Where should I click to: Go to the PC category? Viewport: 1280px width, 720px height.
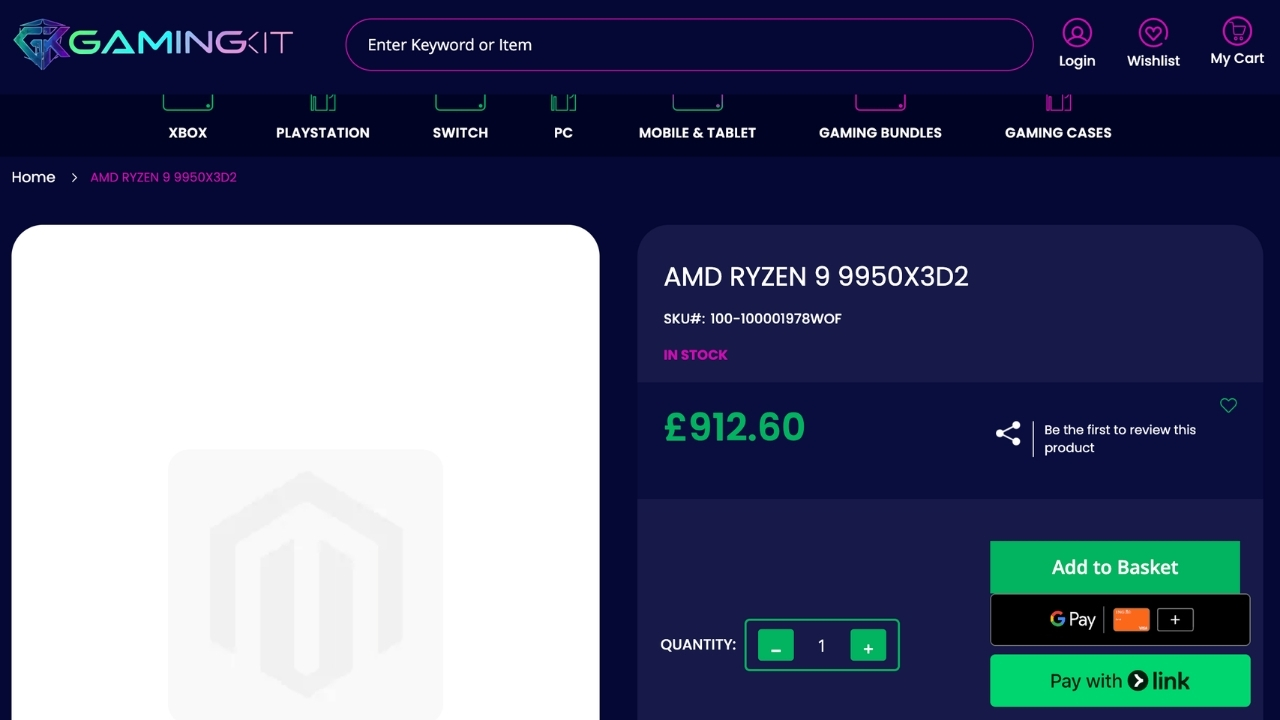pos(563,132)
